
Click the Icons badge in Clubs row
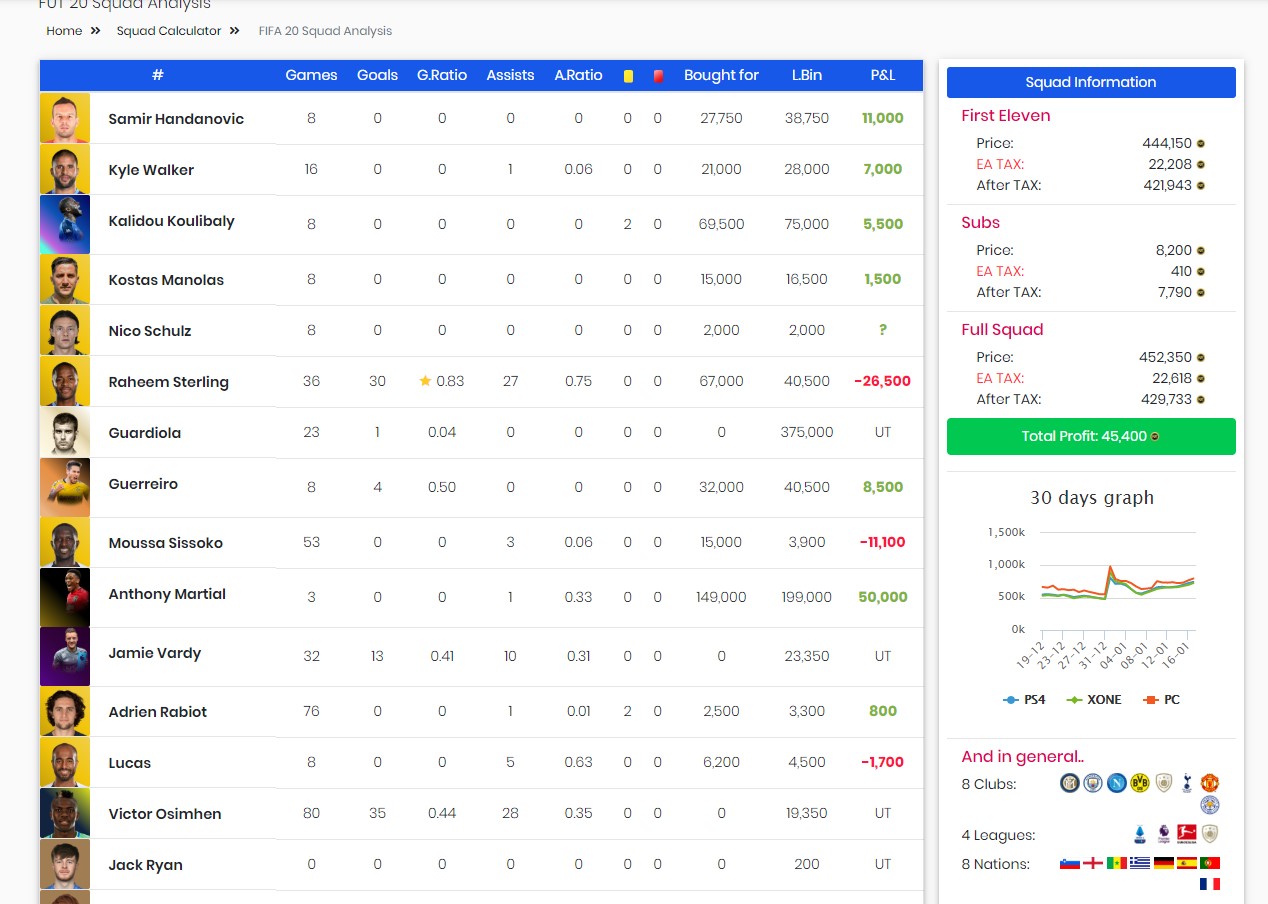pos(1164,783)
